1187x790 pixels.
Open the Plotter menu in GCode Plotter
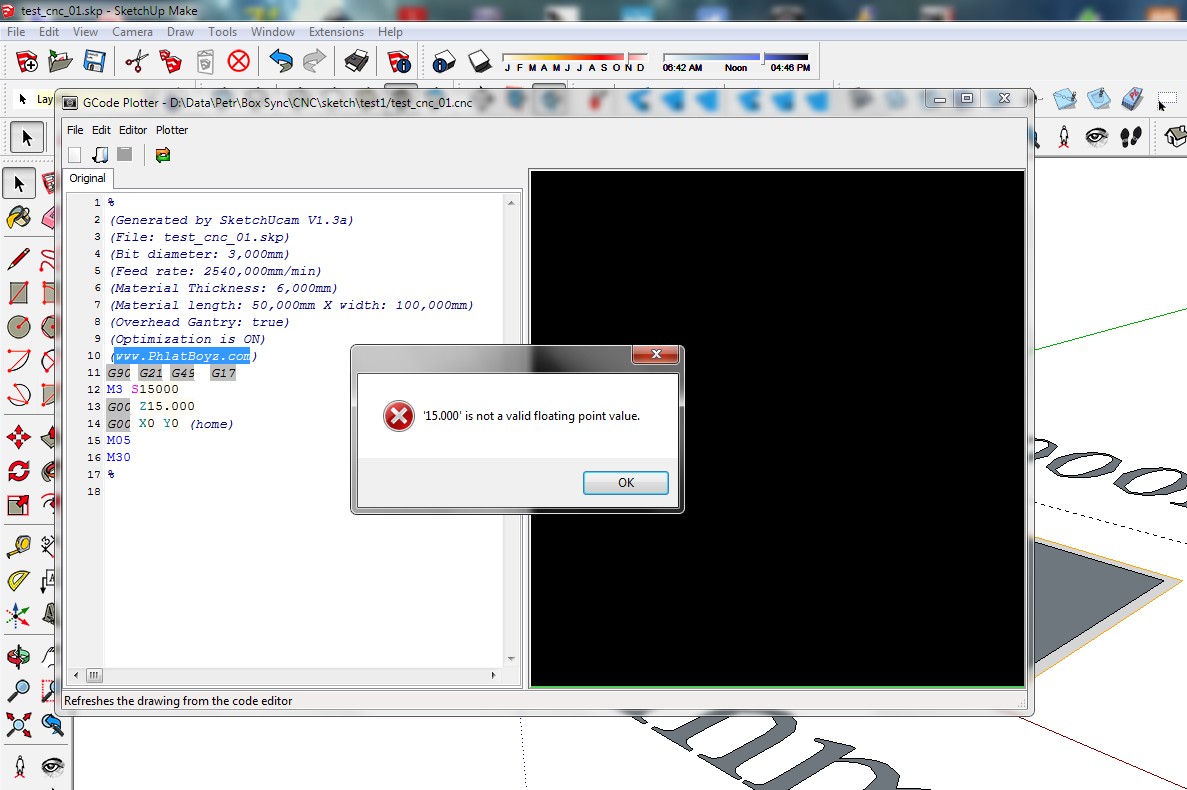coord(172,130)
